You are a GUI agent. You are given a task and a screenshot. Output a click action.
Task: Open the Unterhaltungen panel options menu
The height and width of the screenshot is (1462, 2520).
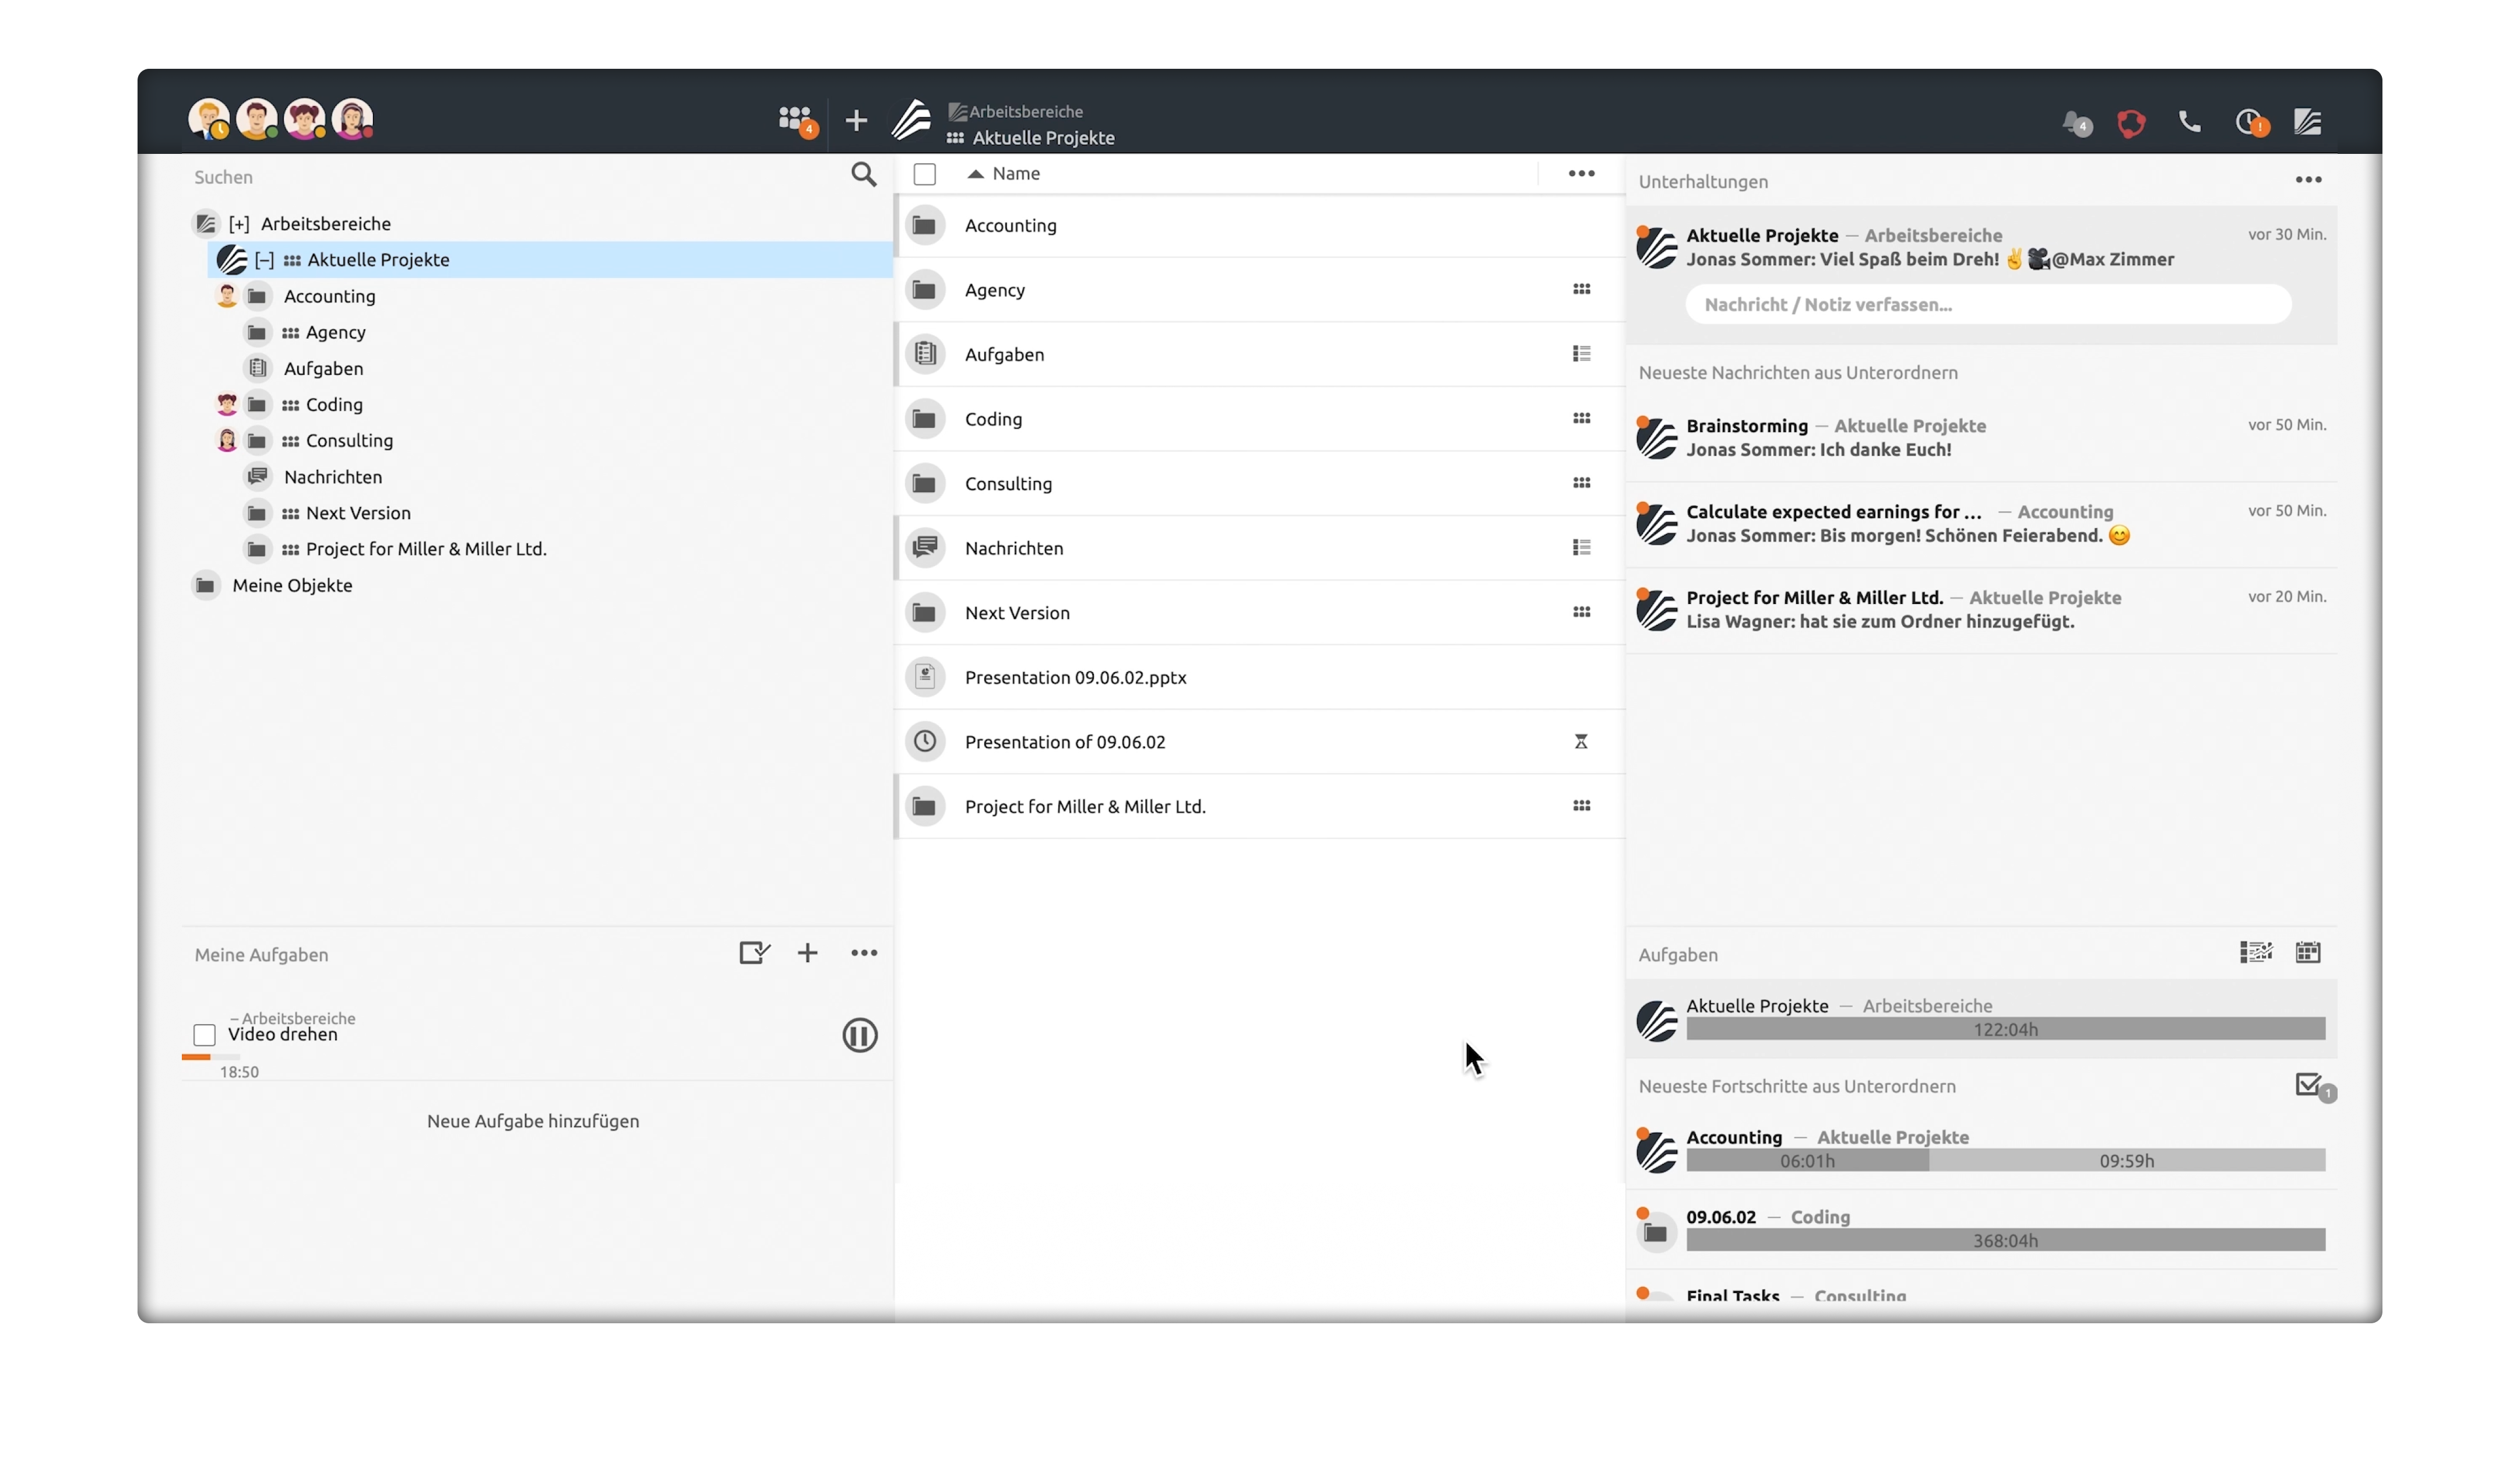pyautogui.click(x=2309, y=180)
